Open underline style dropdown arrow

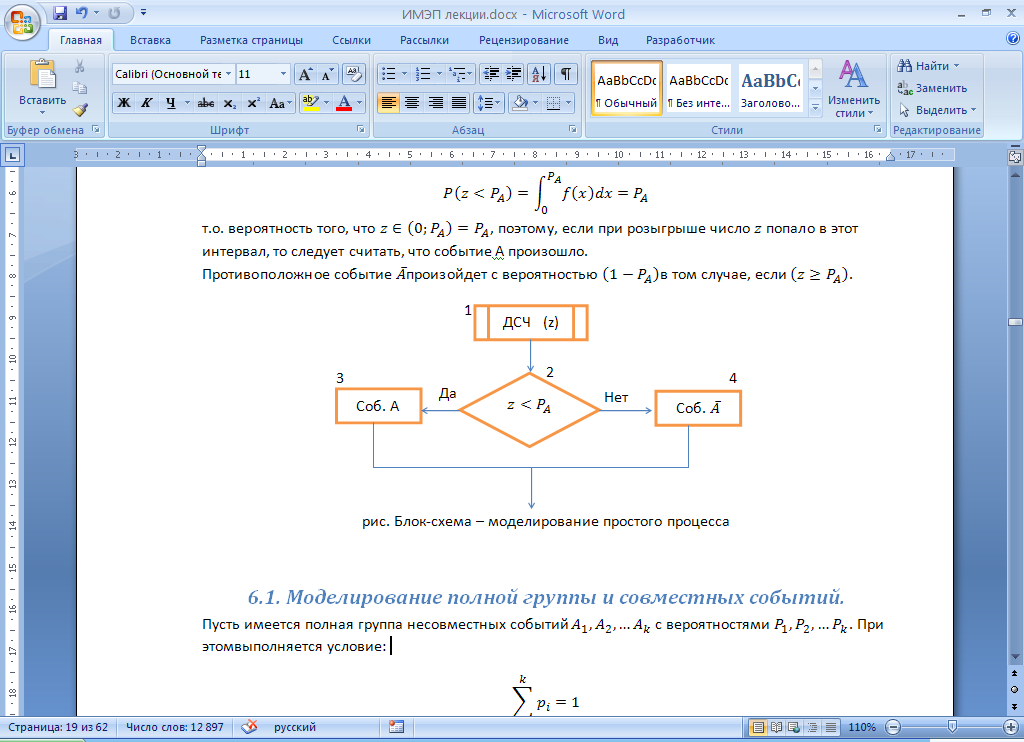[x=187, y=103]
